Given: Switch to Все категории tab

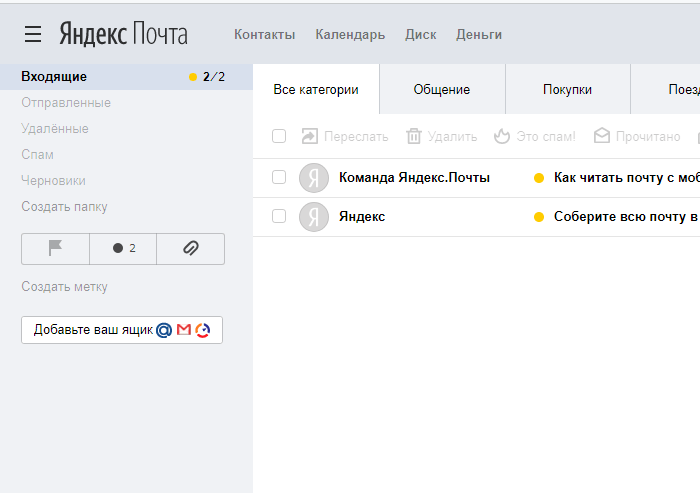Looking at the screenshot, I should click(x=316, y=89).
